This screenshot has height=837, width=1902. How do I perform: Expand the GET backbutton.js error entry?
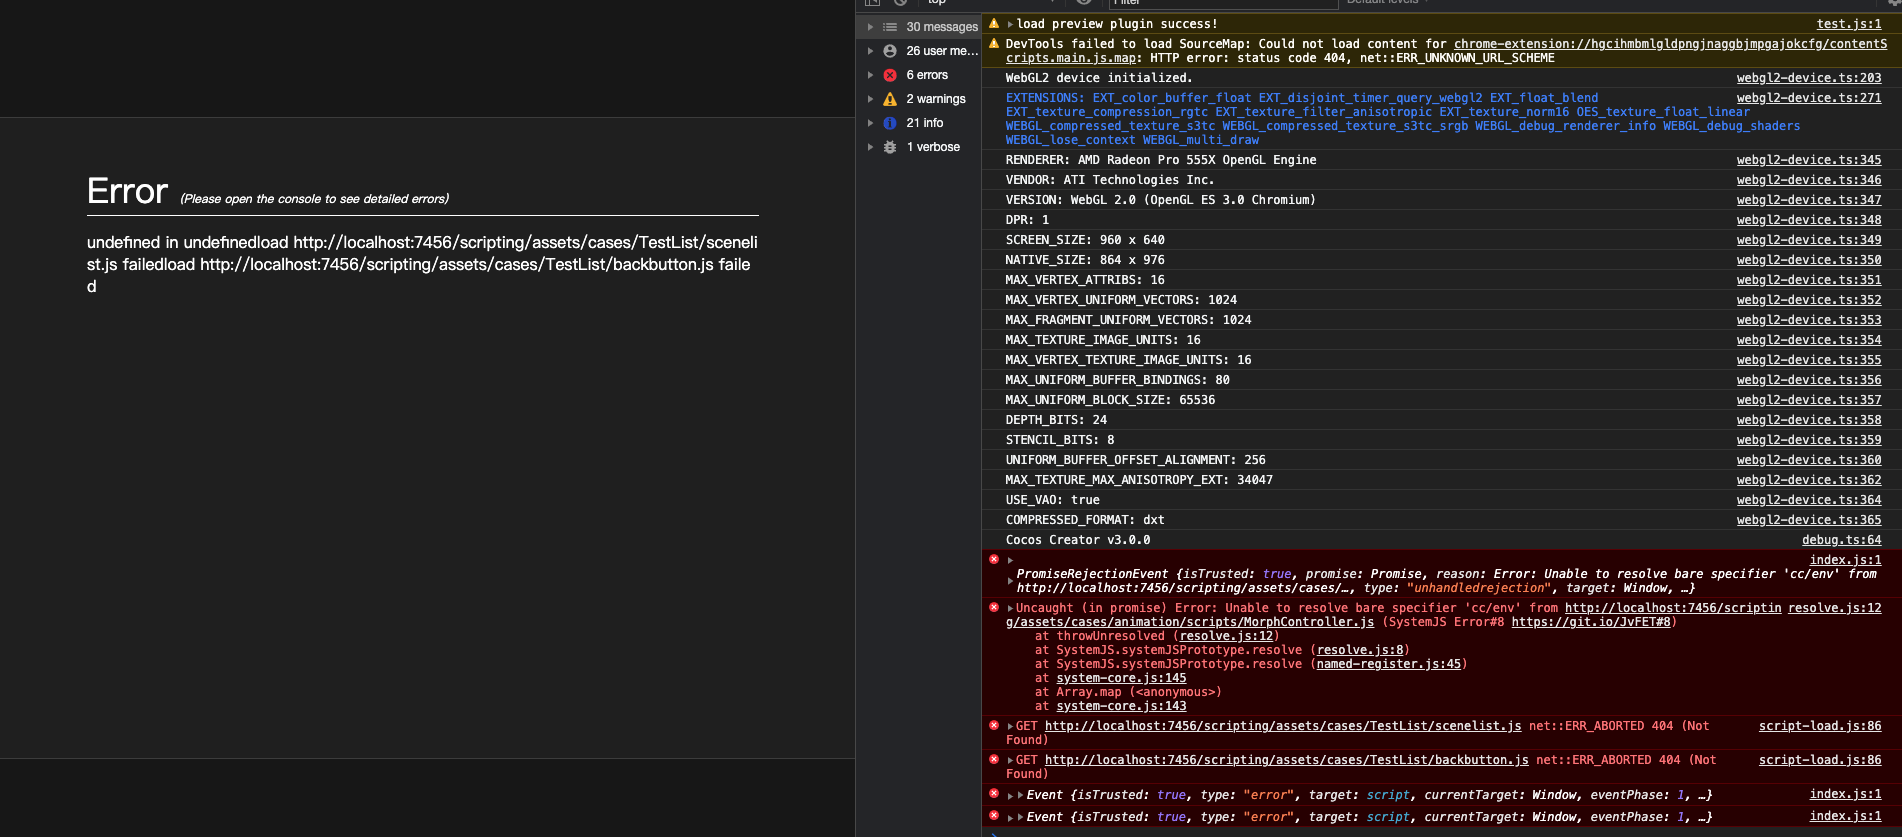(x=1010, y=760)
